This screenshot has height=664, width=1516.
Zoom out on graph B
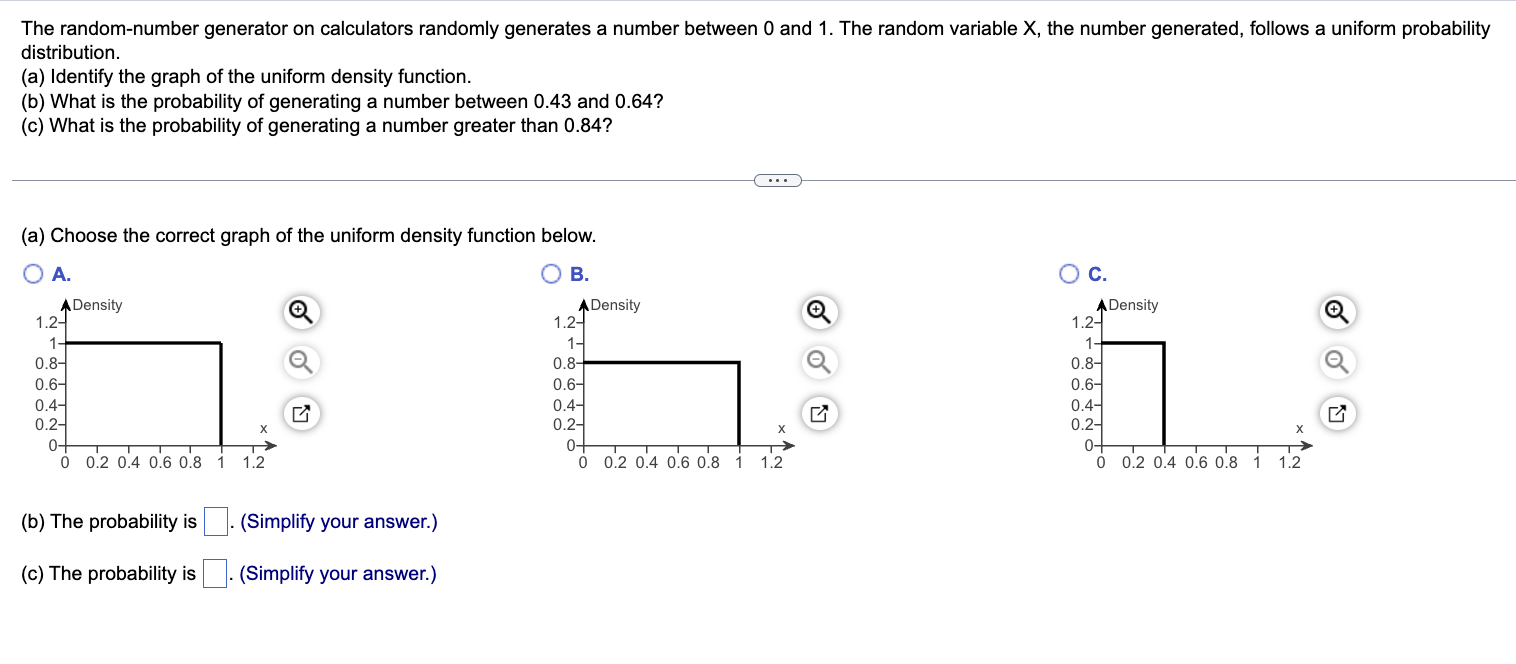[x=818, y=362]
